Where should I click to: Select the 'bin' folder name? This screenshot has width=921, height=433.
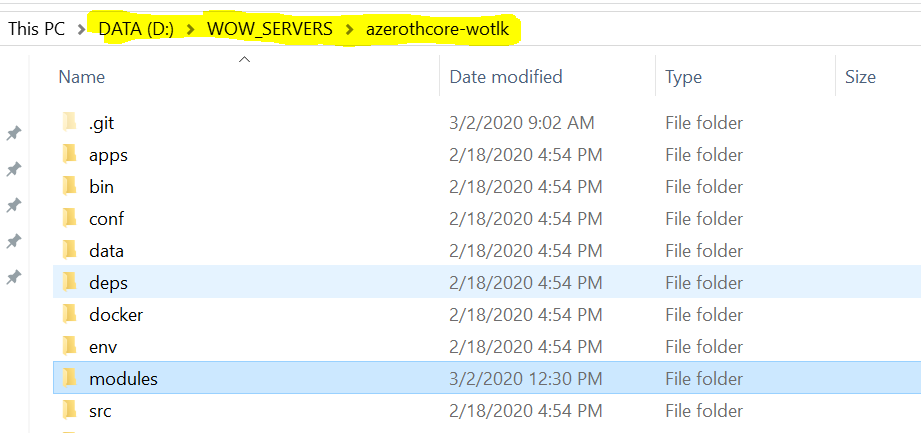pyautogui.click(x=102, y=187)
